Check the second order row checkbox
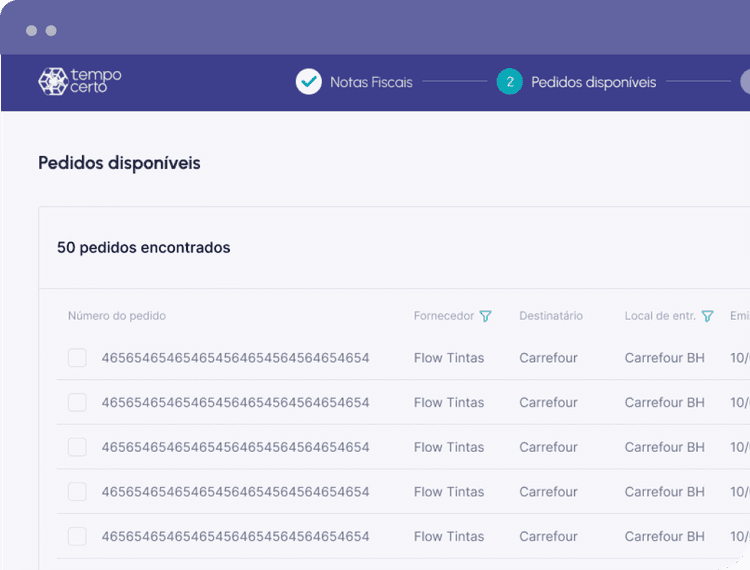Screen dimensions: 750x570 tap(77, 402)
